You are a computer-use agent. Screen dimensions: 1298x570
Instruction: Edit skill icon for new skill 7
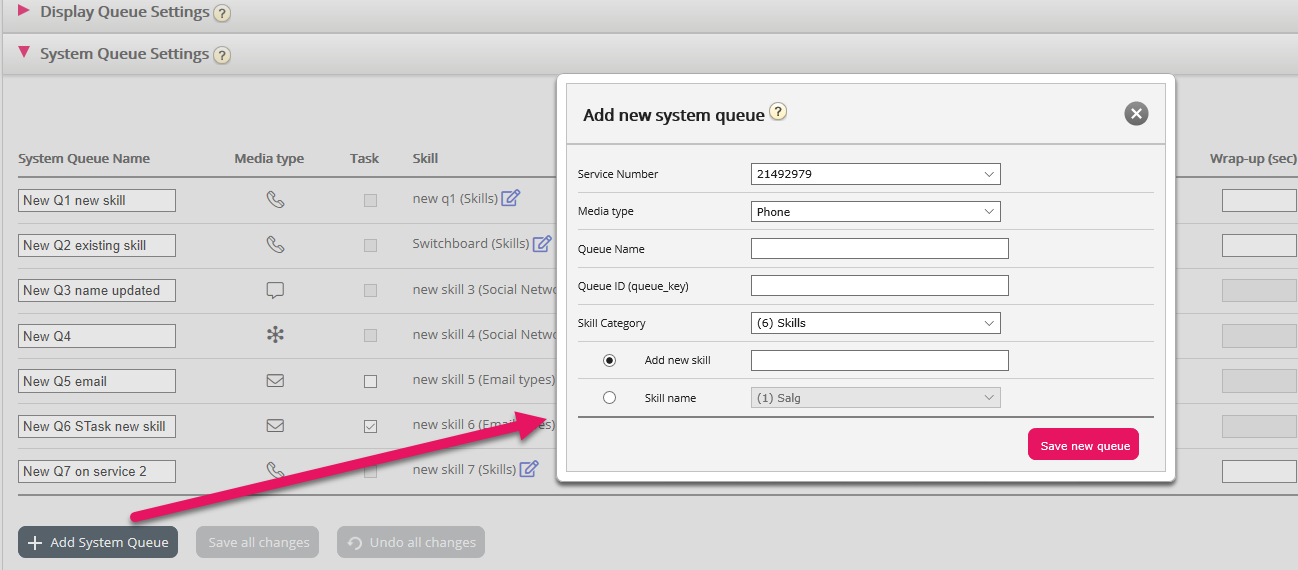529,469
